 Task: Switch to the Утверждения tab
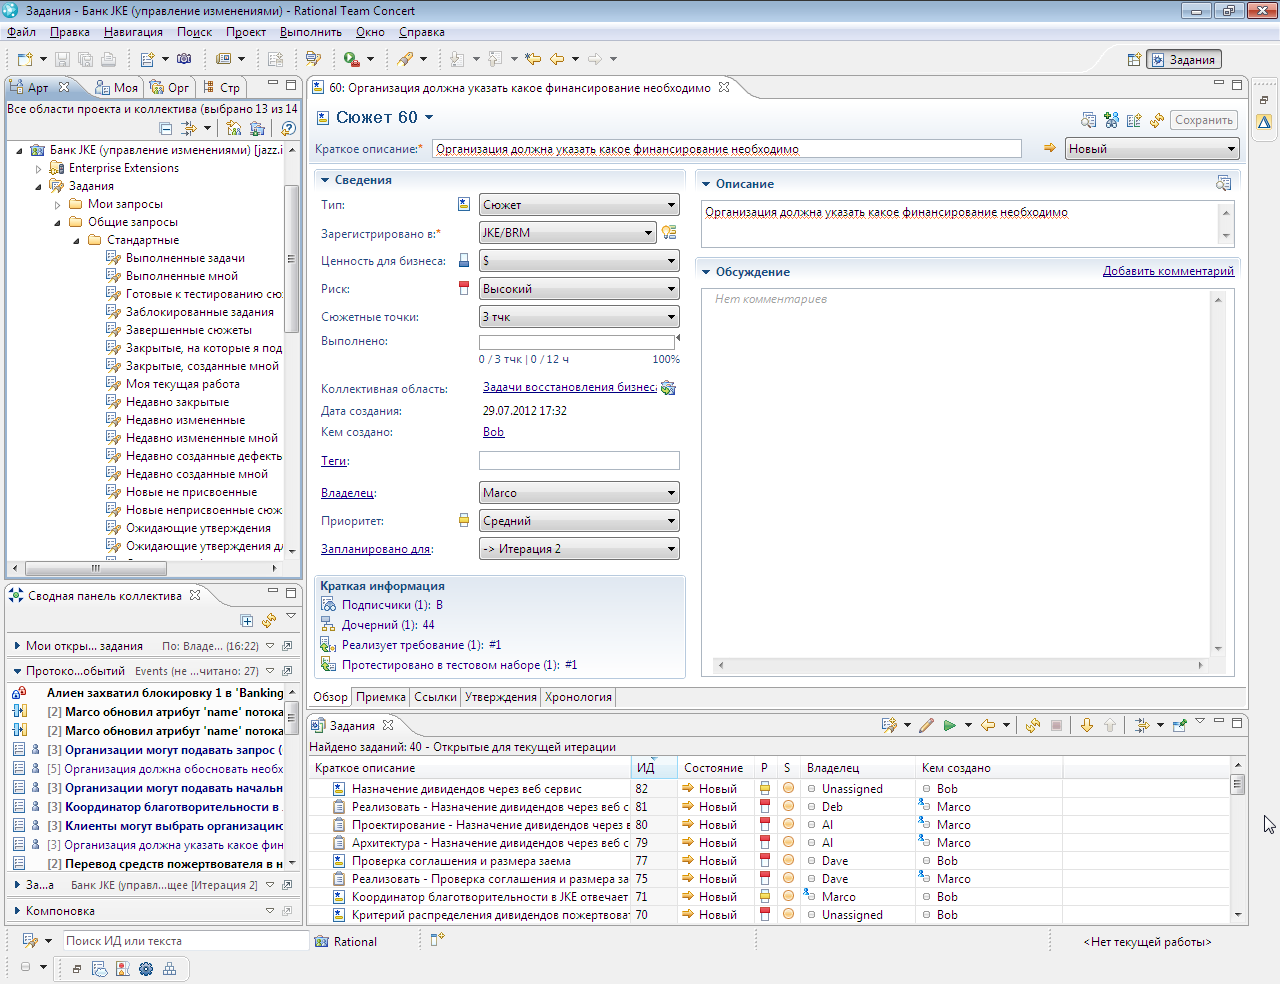tap(501, 697)
